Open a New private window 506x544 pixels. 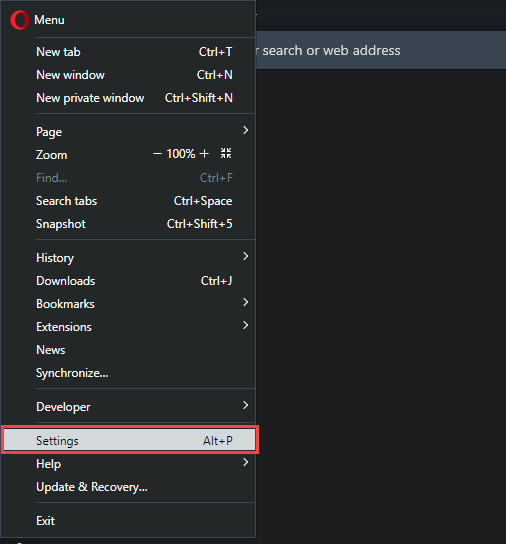pyautogui.click(x=129, y=98)
